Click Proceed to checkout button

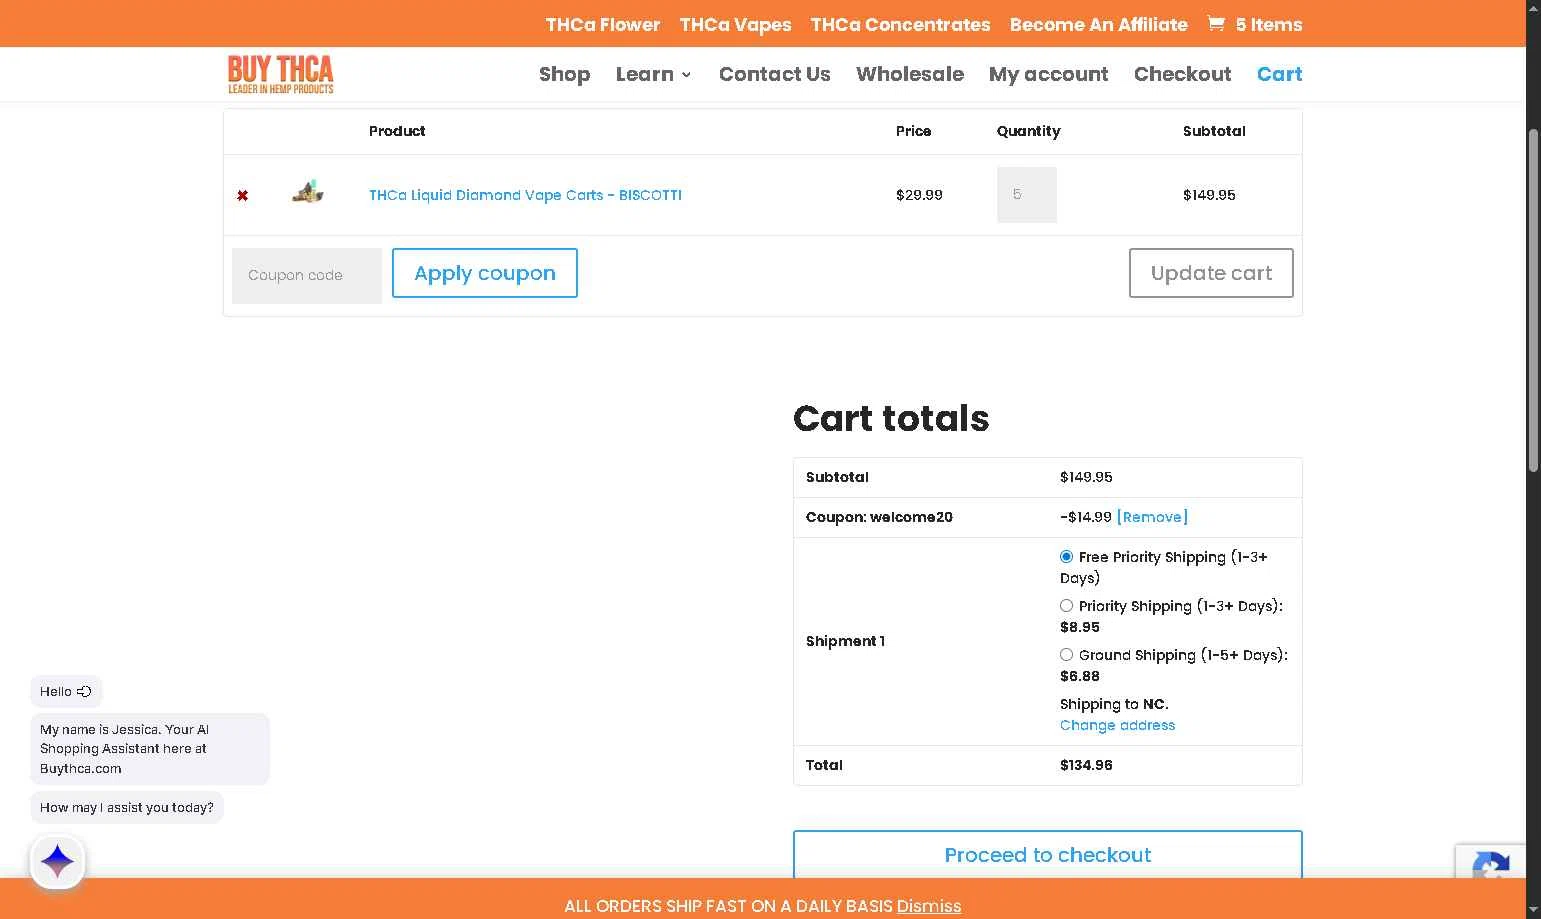click(x=1047, y=855)
